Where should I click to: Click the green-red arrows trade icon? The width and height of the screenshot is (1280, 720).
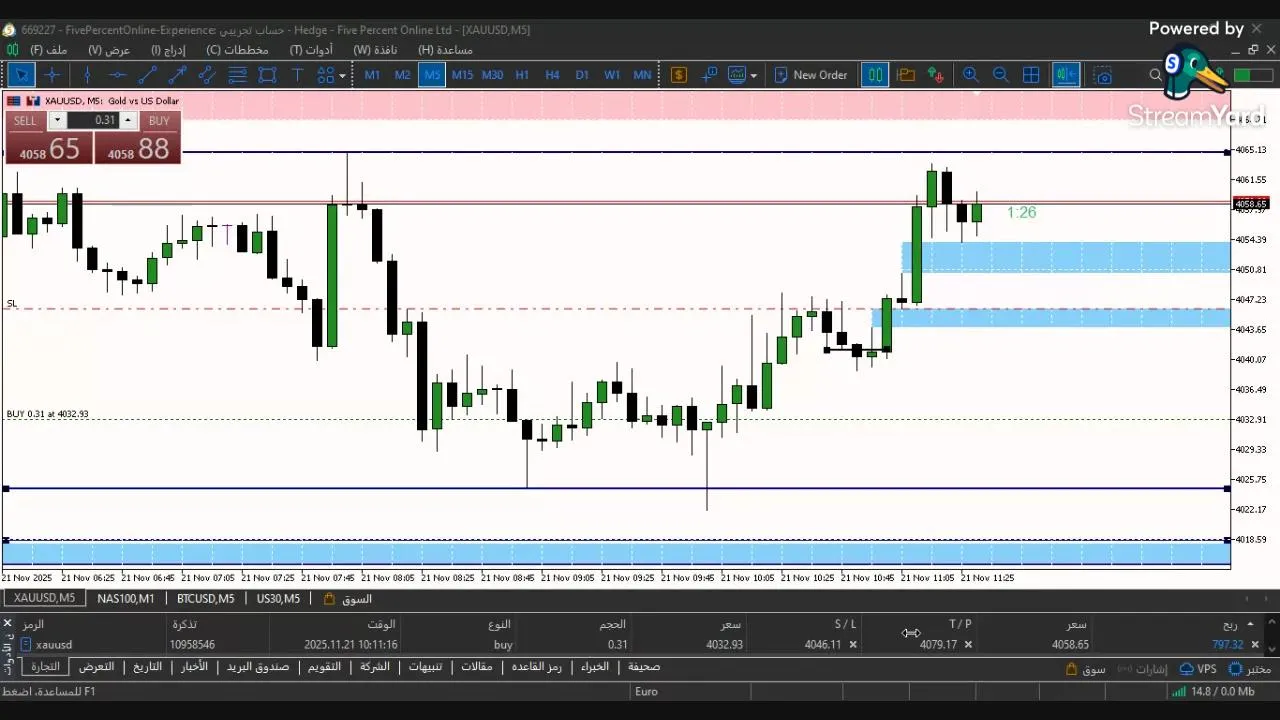[x=936, y=75]
